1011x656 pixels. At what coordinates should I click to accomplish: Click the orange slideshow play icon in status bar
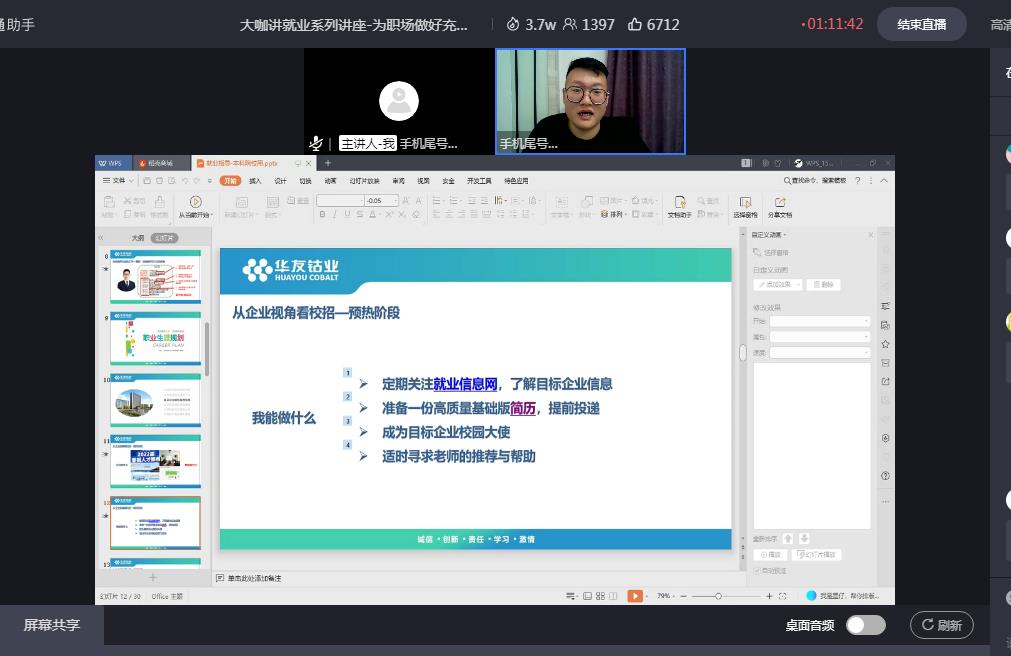click(x=635, y=596)
